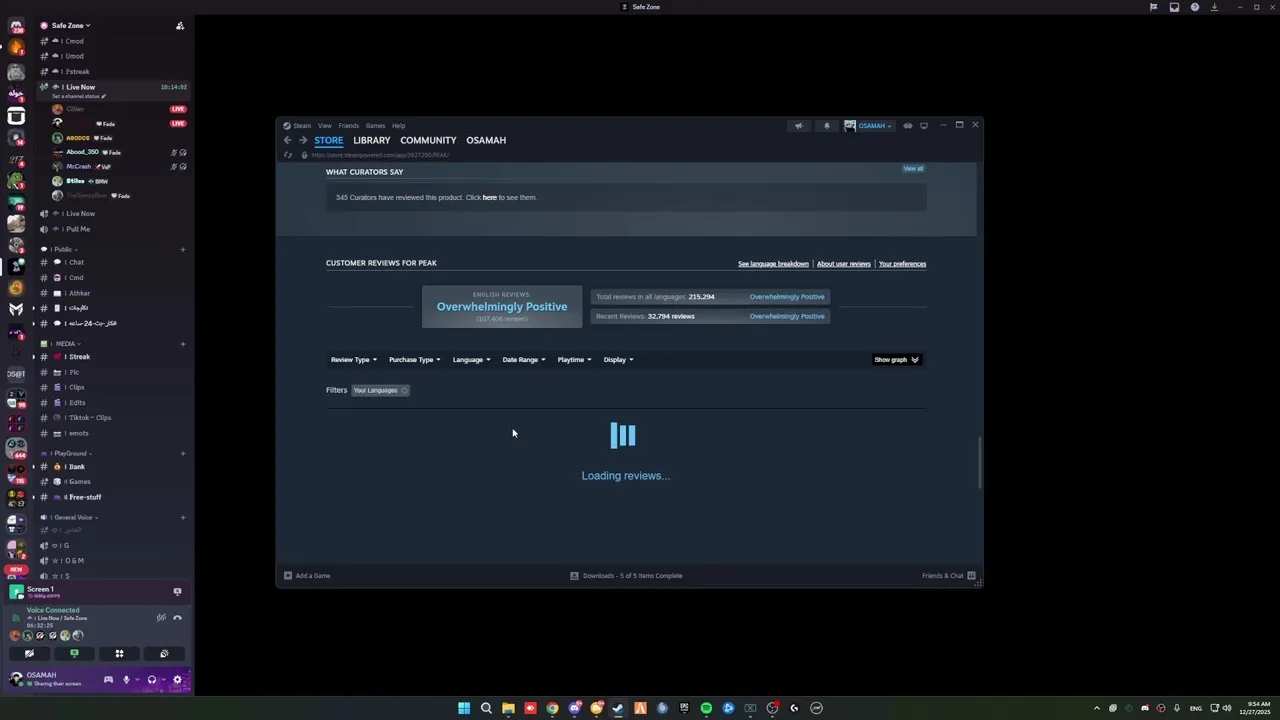
Task: Toggle Discord headphones deafen
Action: pos(152,680)
